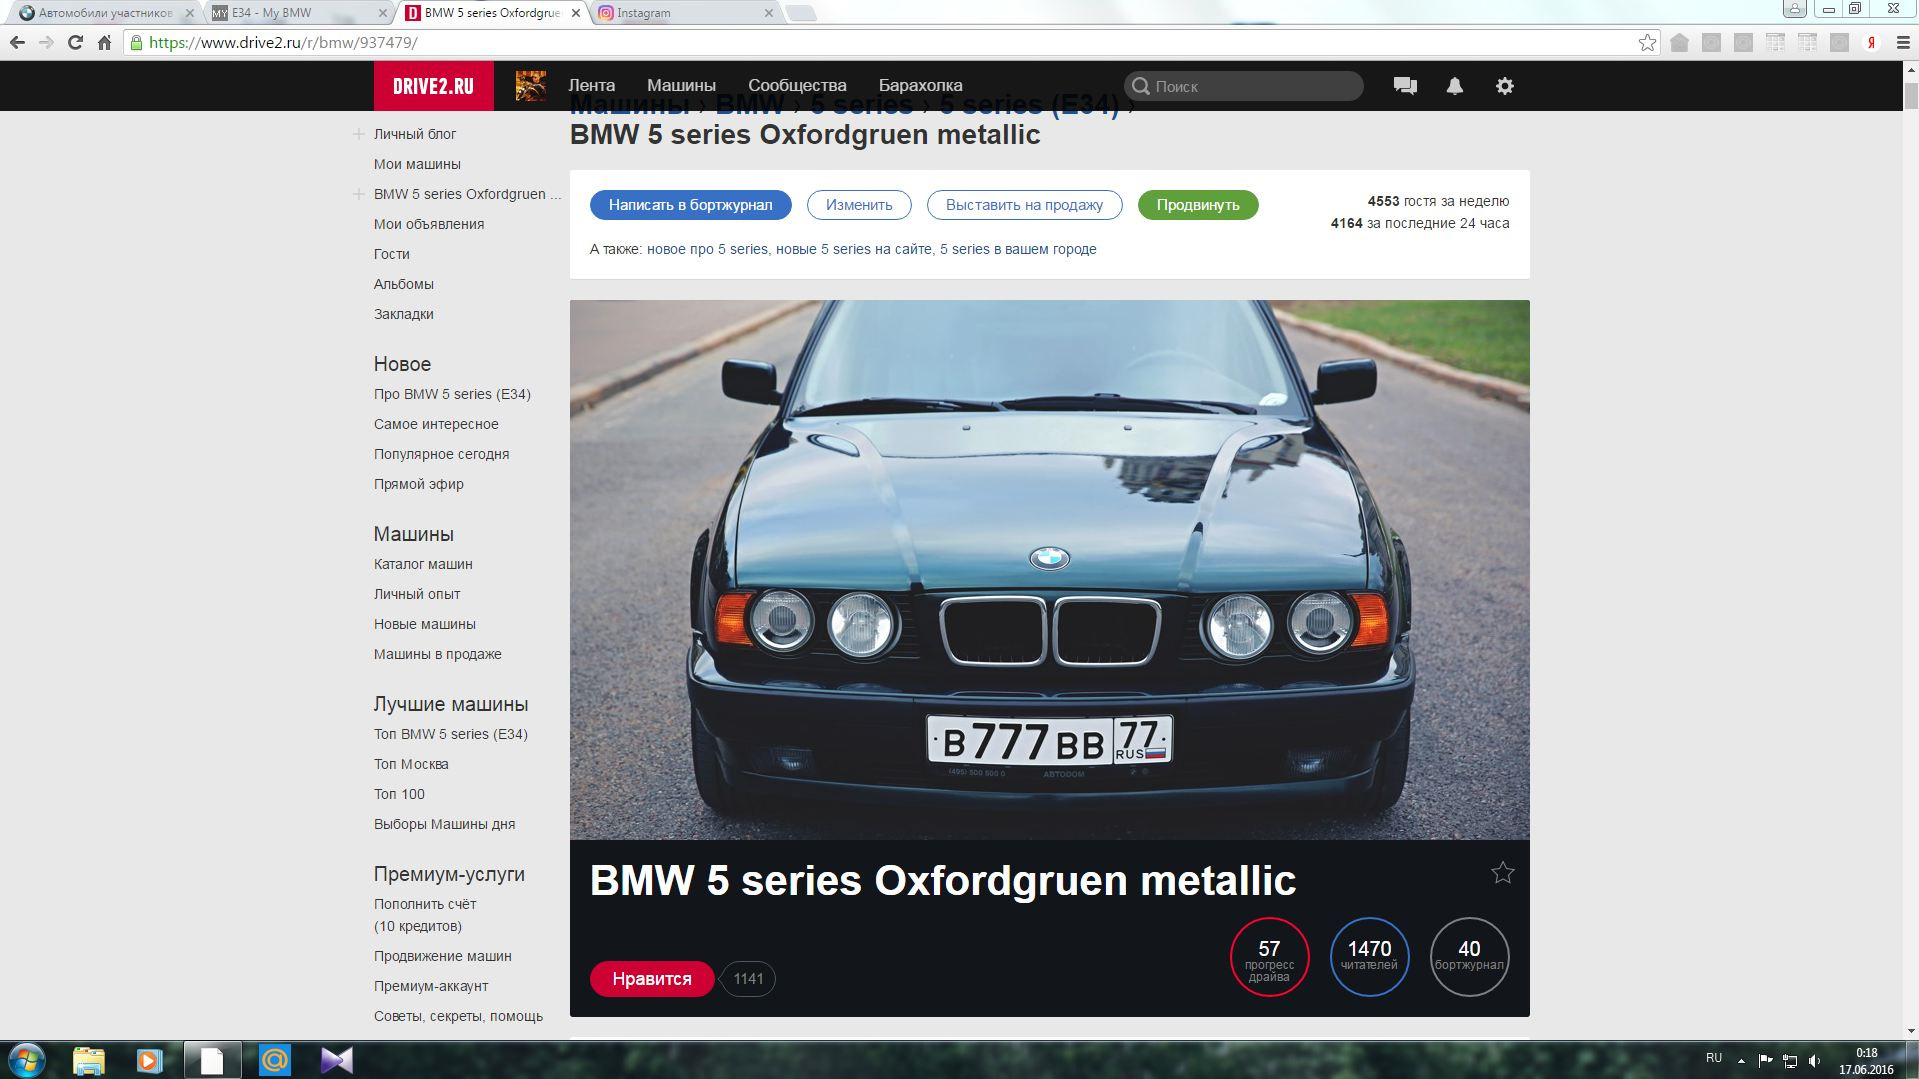Add the car to favorites with the star
This screenshot has width=1919, height=1079.
pos(1502,873)
